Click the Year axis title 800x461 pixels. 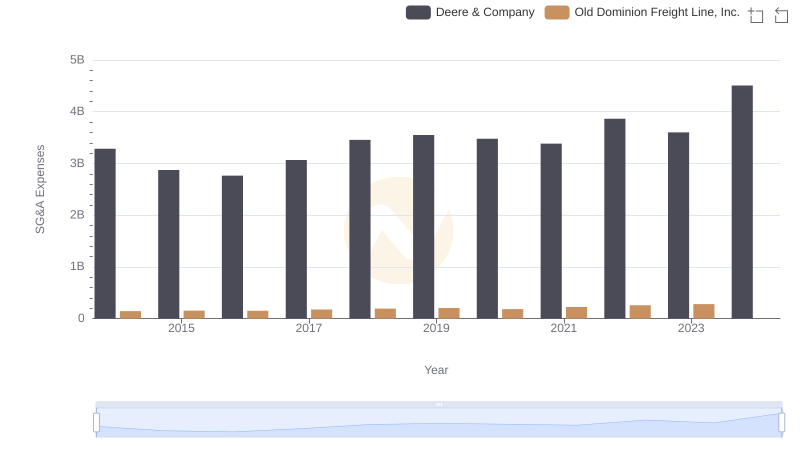point(436,370)
